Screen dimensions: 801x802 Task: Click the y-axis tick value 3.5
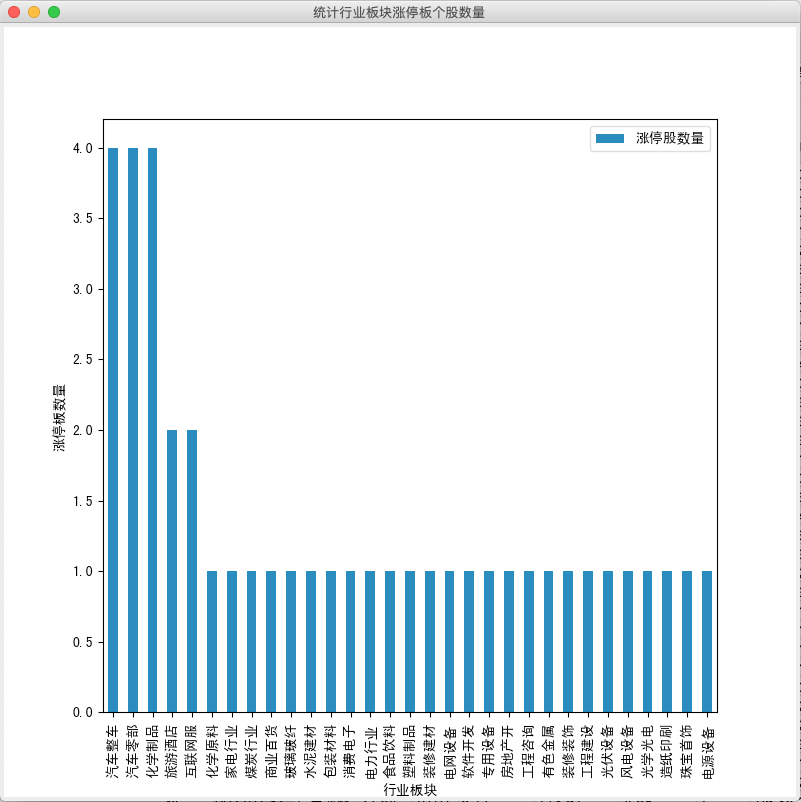click(x=83, y=219)
